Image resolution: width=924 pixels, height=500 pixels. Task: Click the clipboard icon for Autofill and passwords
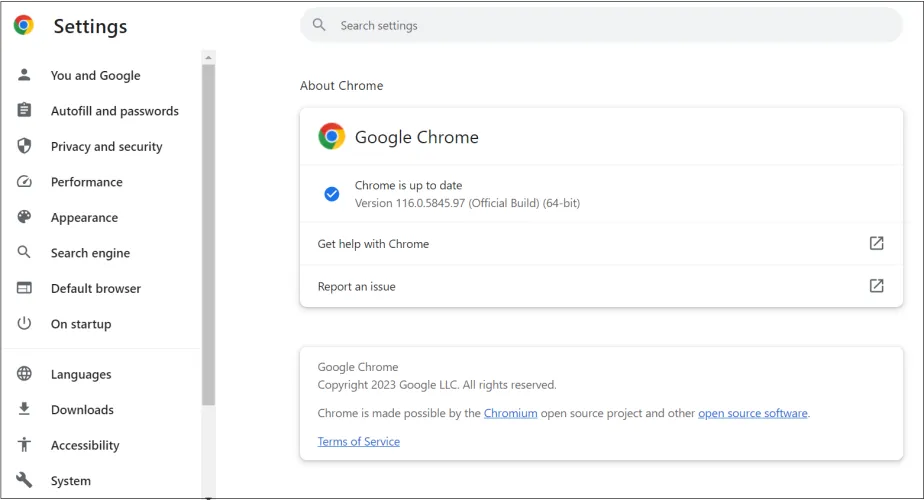[25, 111]
